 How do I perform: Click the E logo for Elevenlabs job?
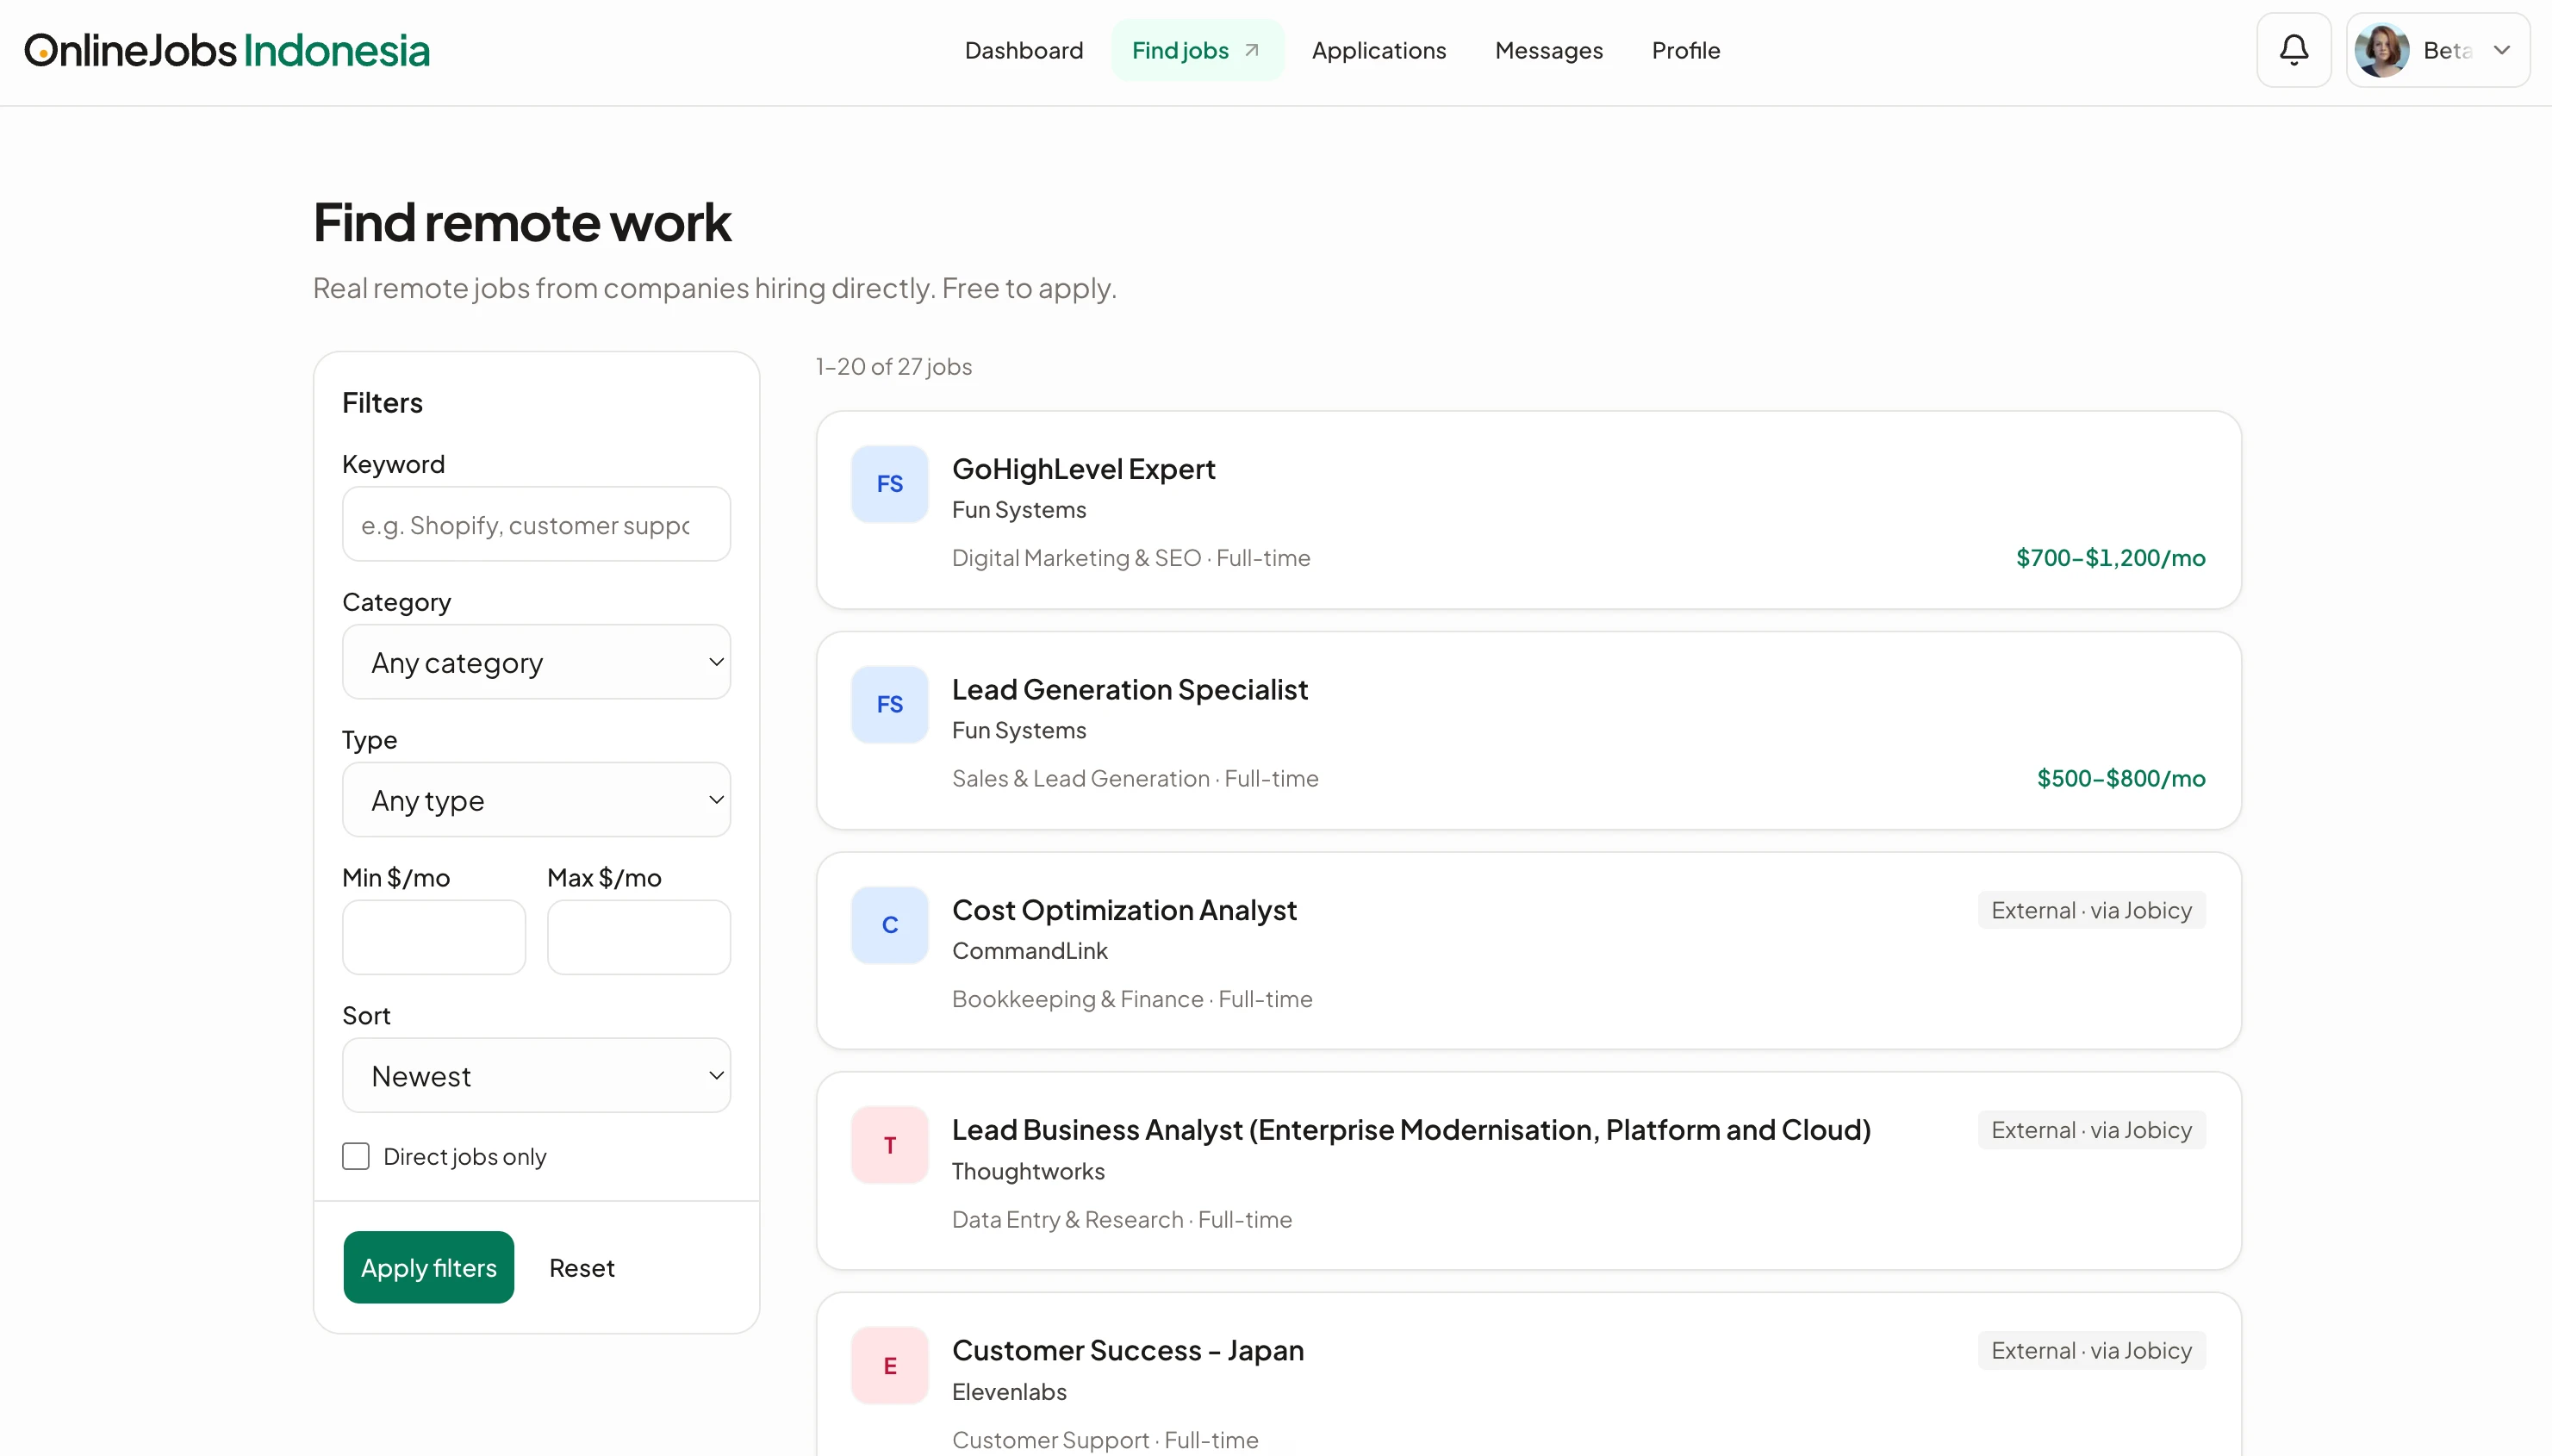[889, 1366]
